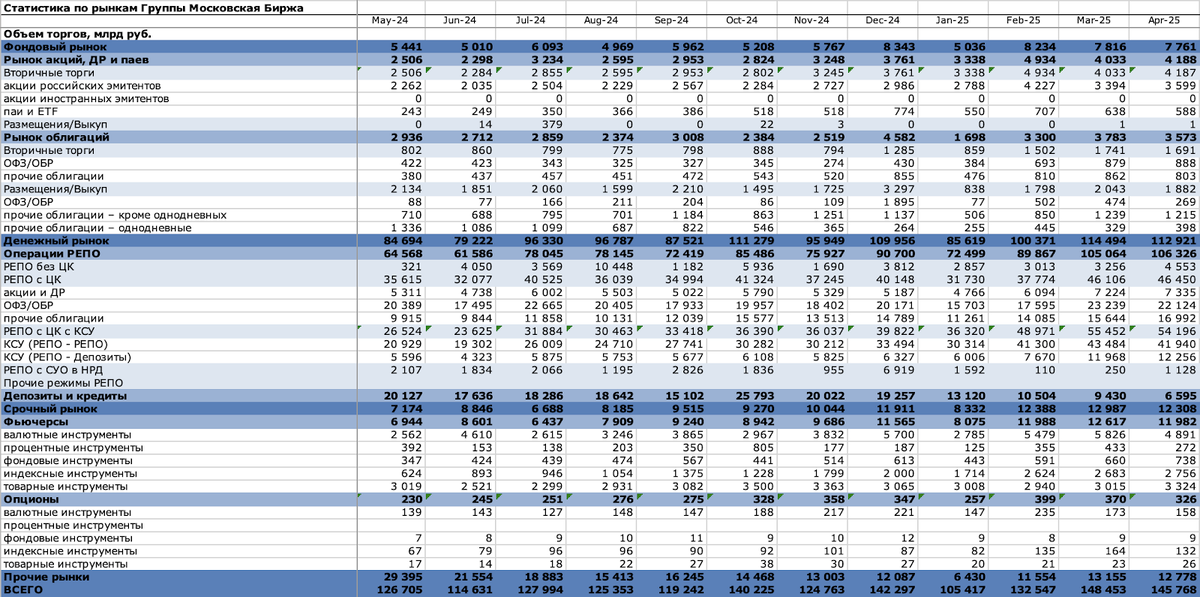Click the Sep-24 column header
The width and height of the screenshot is (1200, 597).
[672, 20]
